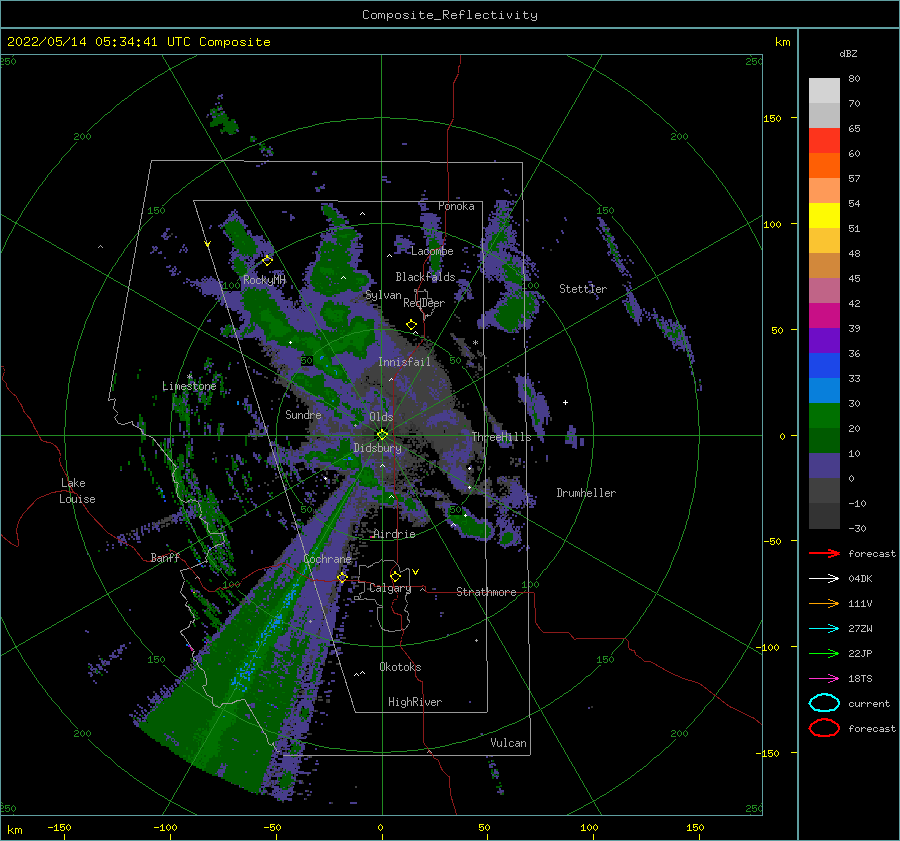This screenshot has height=841, width=900.
Task: Select the Innisfail label
Action: click(404, 362)
